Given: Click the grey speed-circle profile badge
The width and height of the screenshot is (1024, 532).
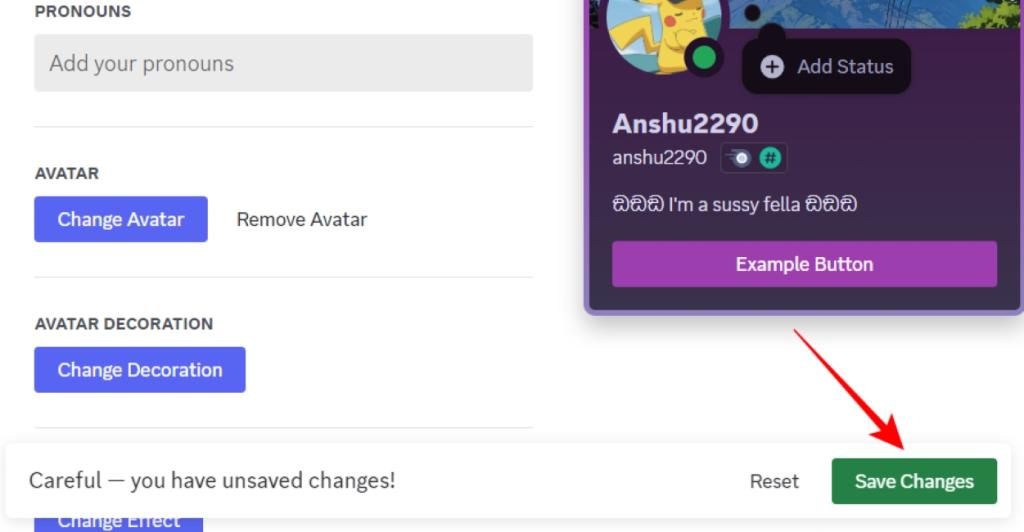Looking at the screenshot, I should (x=740, y=158).
